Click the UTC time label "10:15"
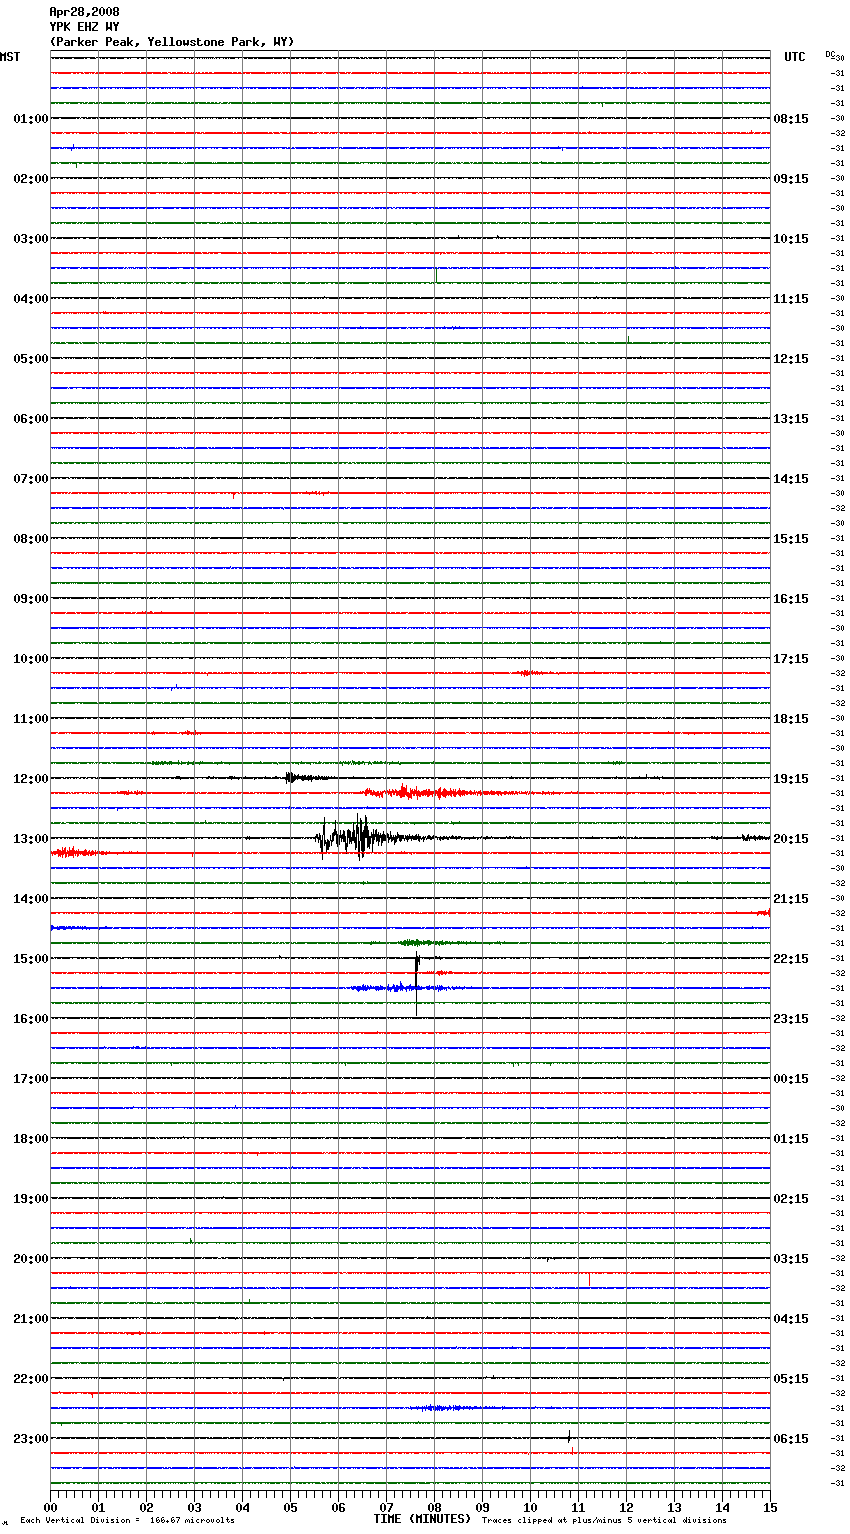850x1534 pixels. (x=791, y=239)
